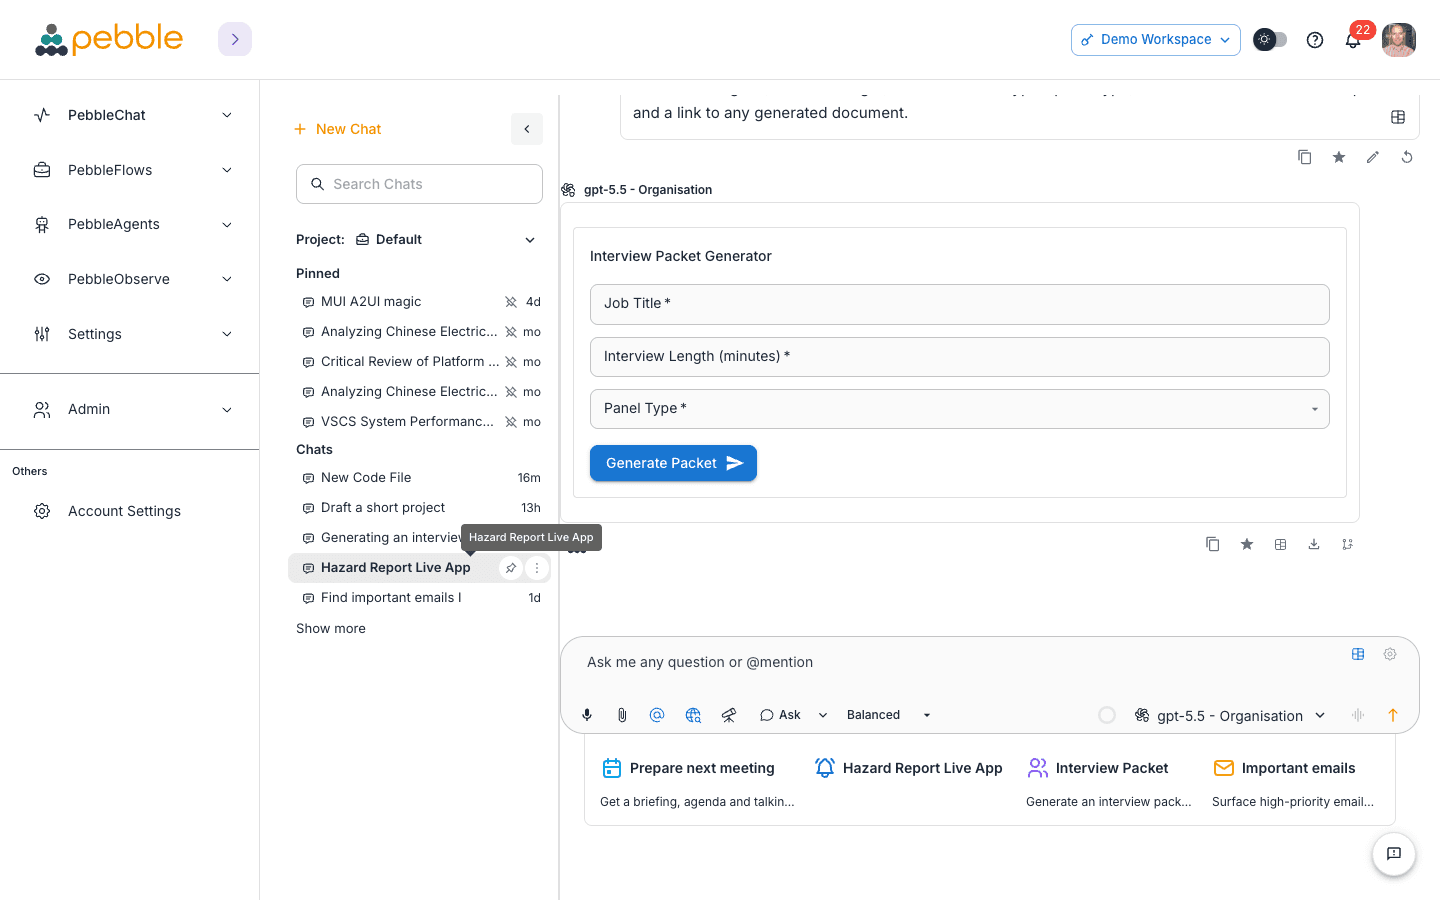Toggle the dark mode switch
Image resolution: width=1440 pixels, height=900 pixels.
1270,40
